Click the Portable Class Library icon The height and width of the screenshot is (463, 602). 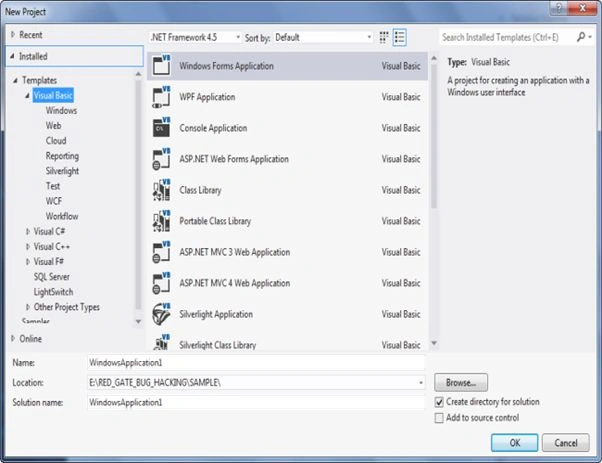point(161,221)
